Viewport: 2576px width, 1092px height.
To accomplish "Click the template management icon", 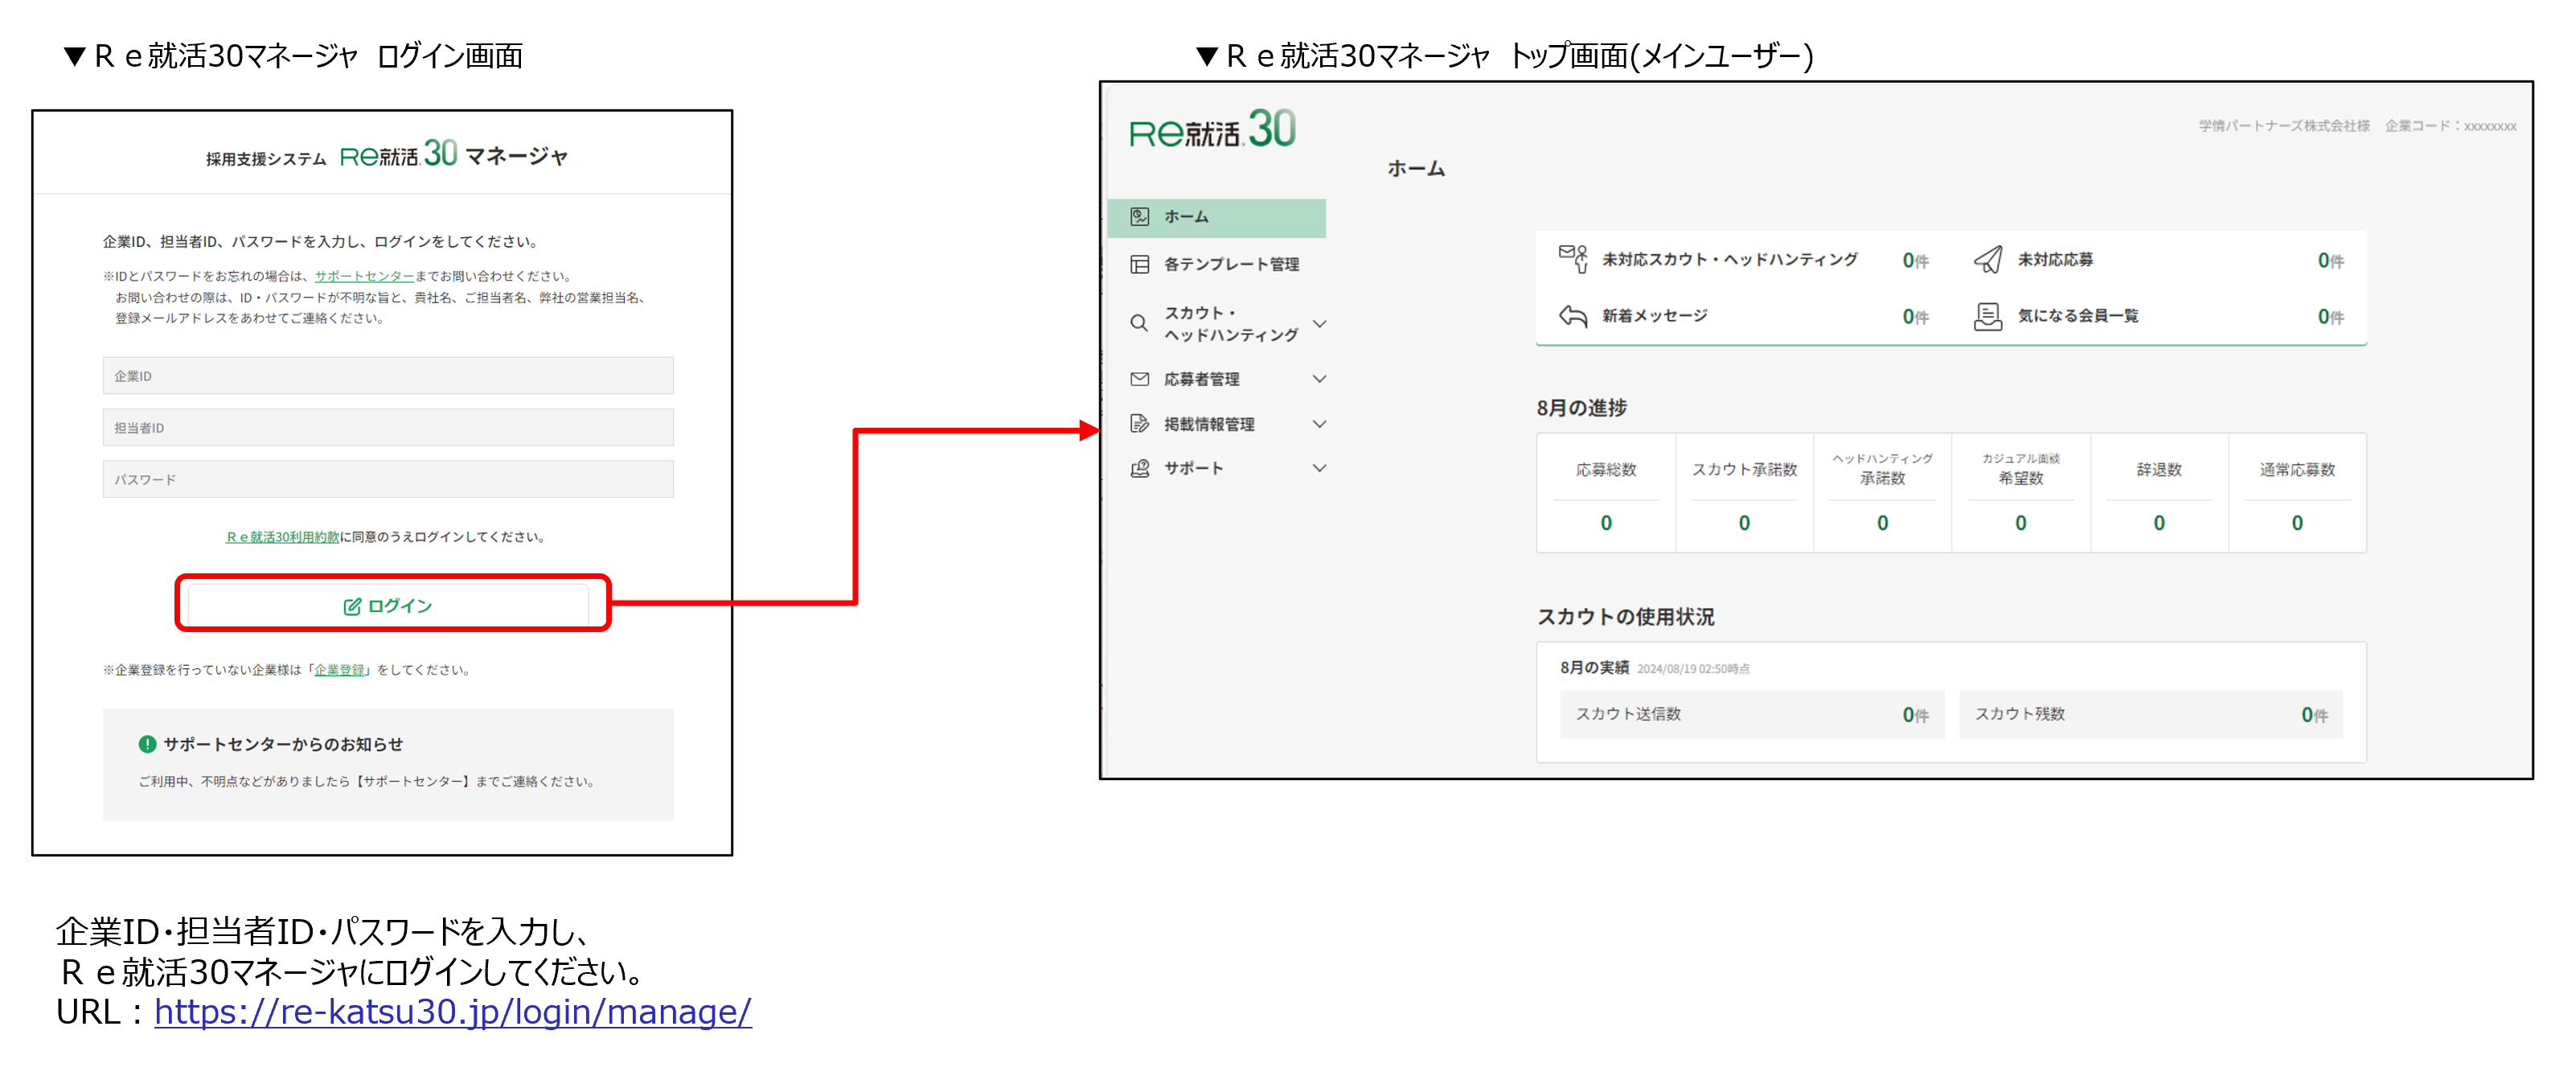I will tap(1139, 264).
